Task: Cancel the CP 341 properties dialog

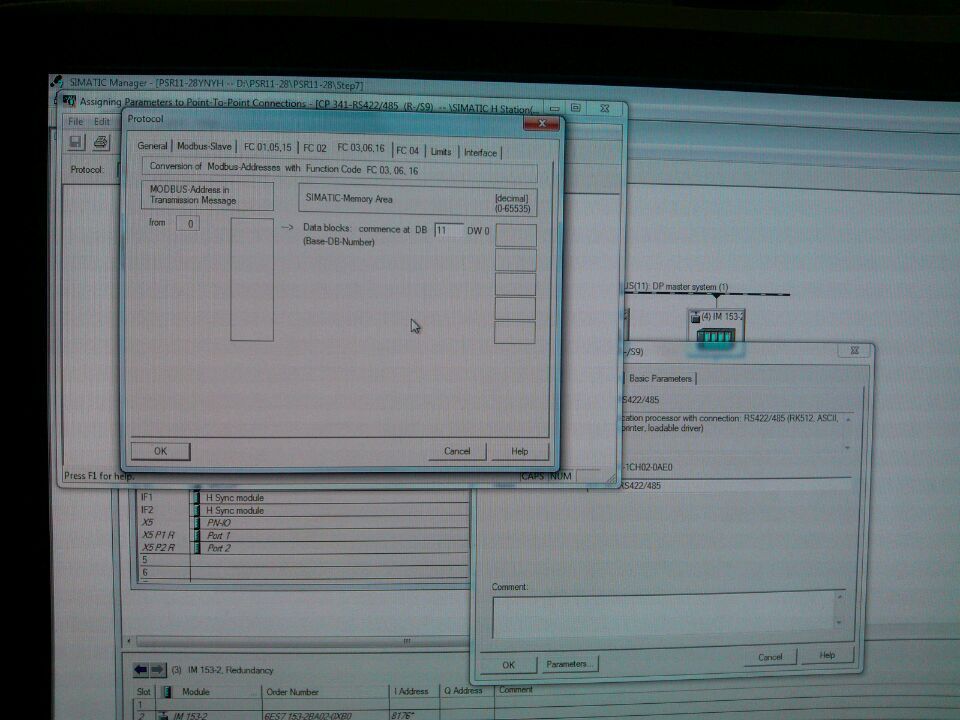Action: point(770,657)
